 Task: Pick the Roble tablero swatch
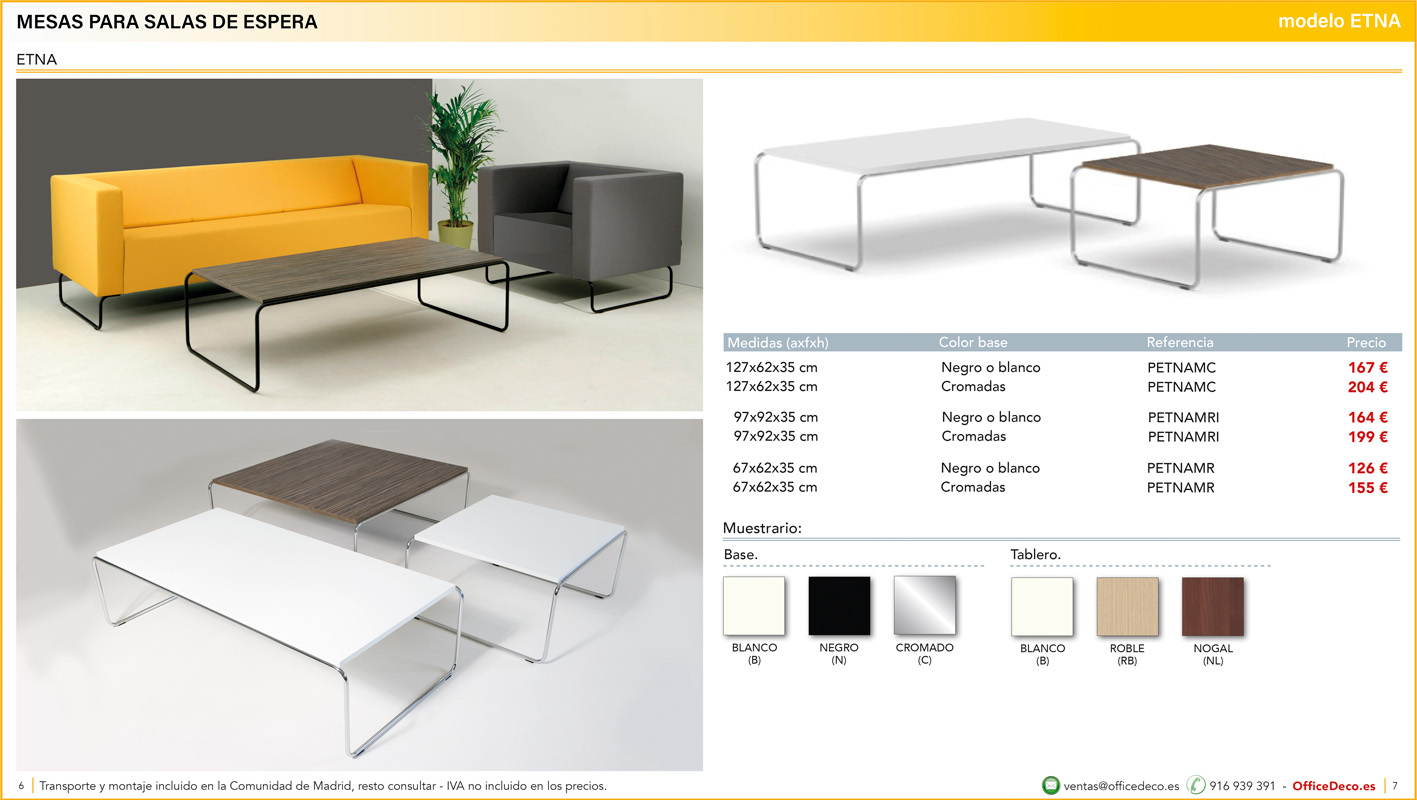point(1127,607)
